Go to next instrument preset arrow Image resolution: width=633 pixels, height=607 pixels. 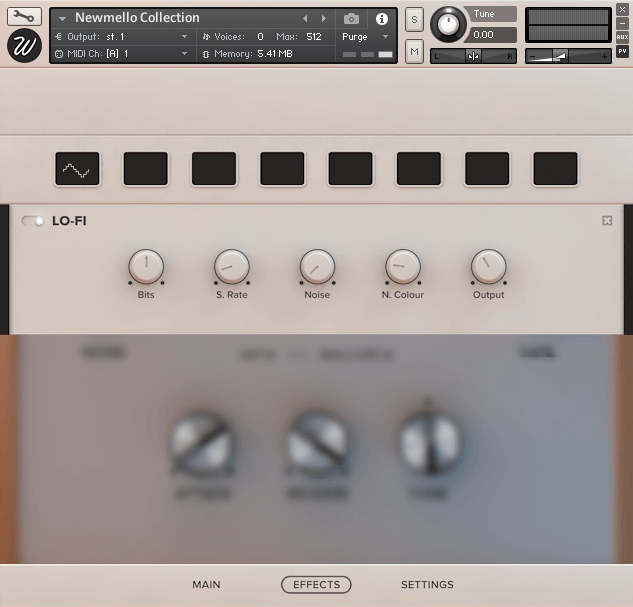[324, 19]
